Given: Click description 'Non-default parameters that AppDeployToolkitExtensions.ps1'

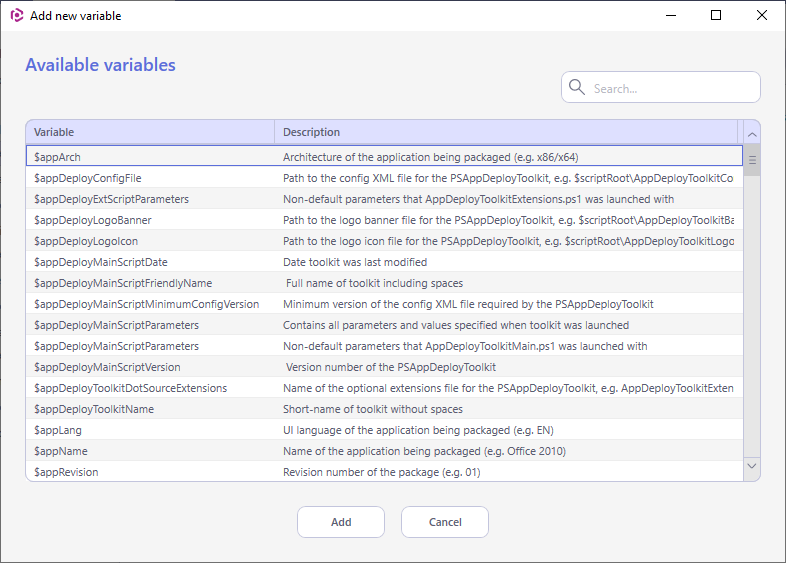Looking at the screenshot, I should 478,200.
